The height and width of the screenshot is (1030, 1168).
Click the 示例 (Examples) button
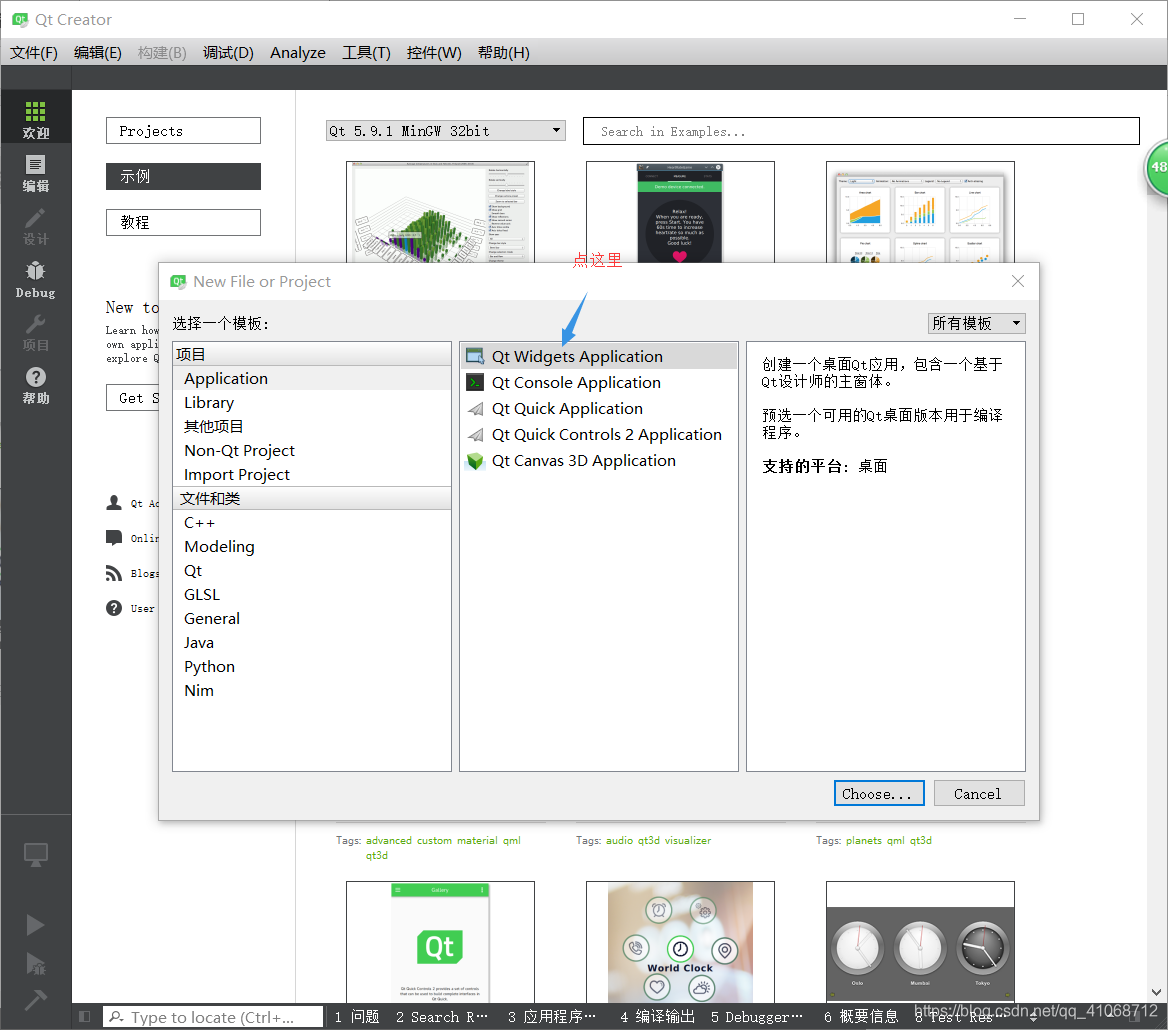point(183,177)
